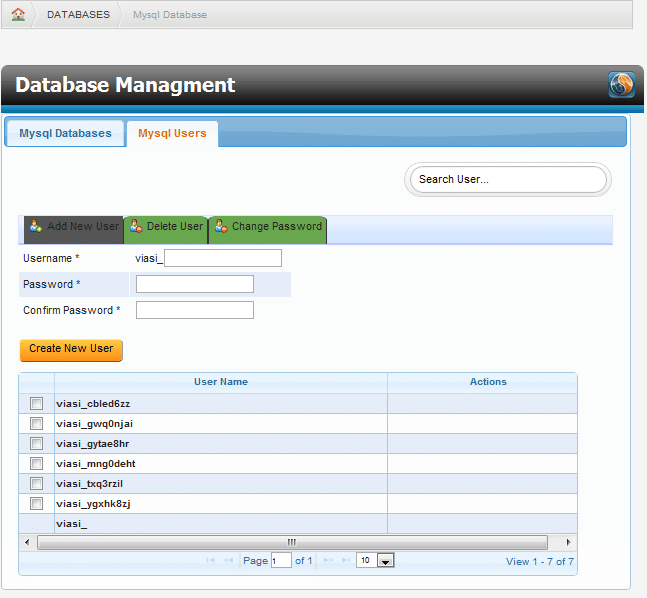
Task: Click the database logo icon in header
Action: point(621,85)
